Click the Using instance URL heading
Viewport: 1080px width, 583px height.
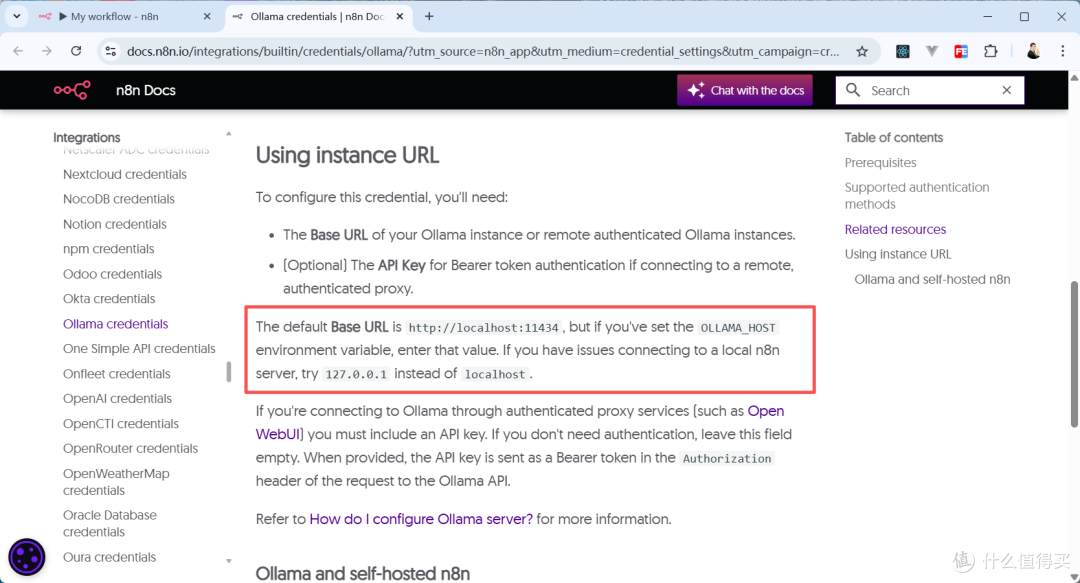pyautogui.click(x=347, y=155)
